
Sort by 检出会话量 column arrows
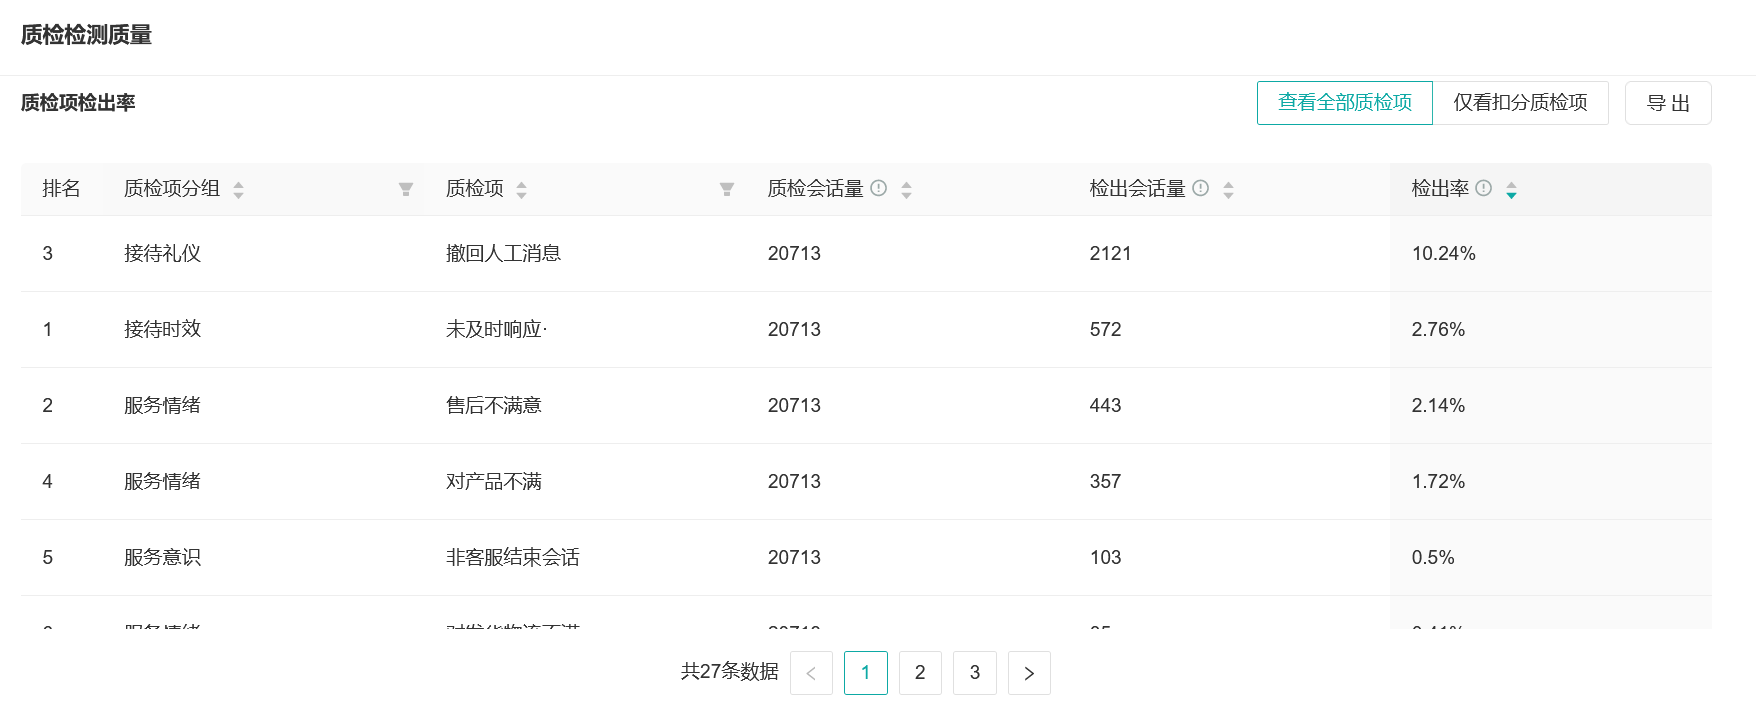pyautogui.click(x=1228, y=190)
